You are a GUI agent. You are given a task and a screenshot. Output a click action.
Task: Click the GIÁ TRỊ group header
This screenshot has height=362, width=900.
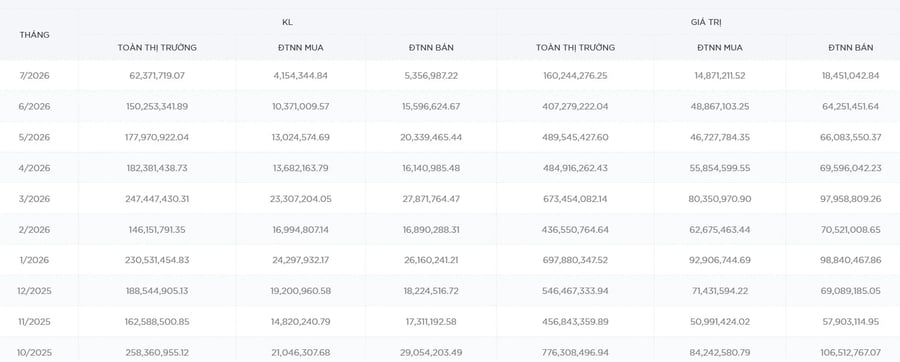click(x=706, y=22)
